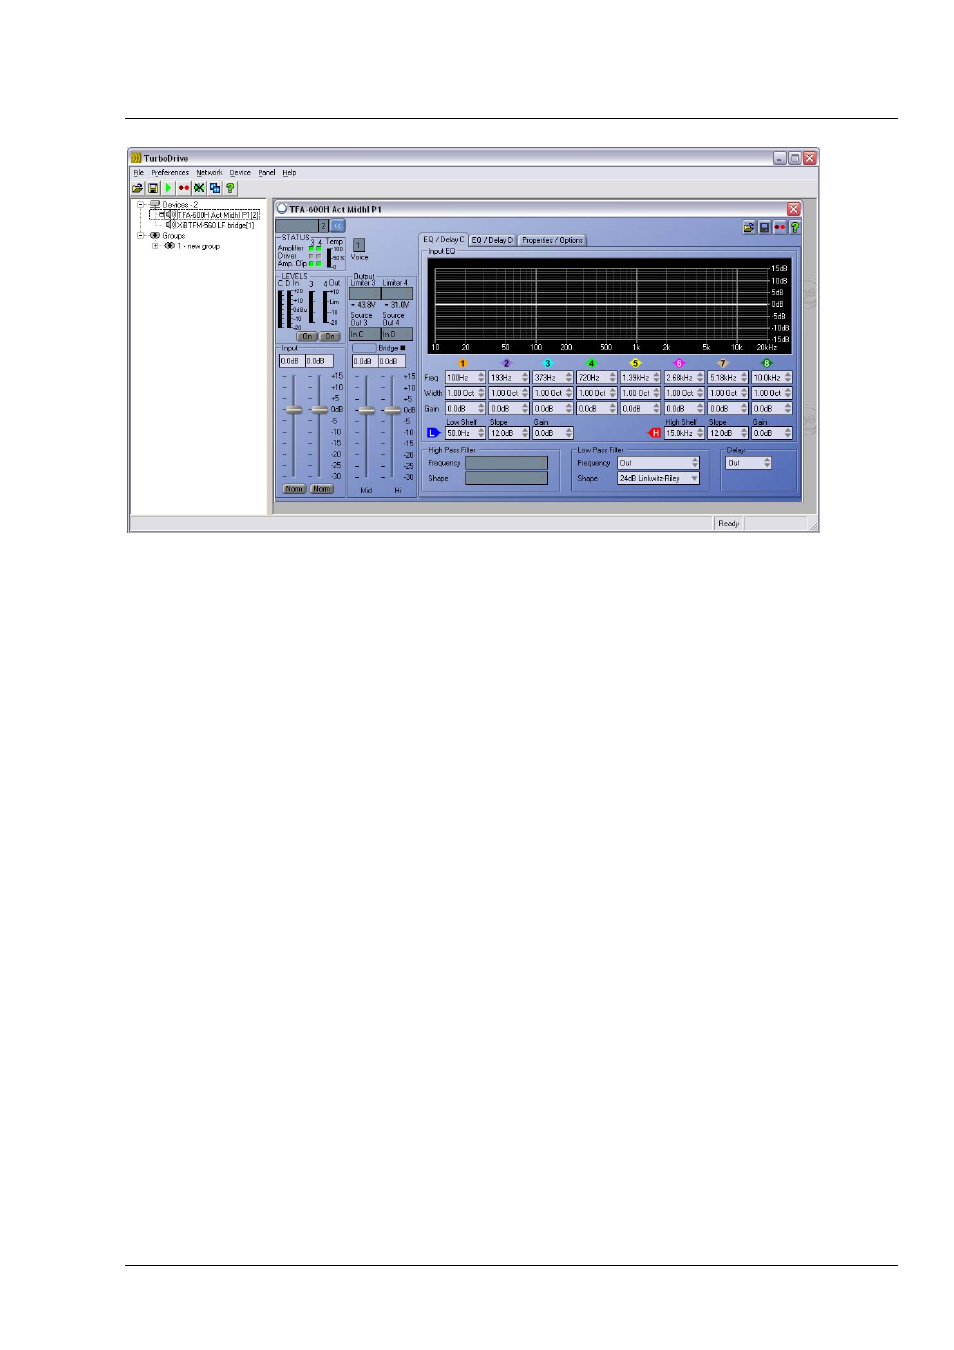Select EQ band 1 orange marker

coord(462,364)
